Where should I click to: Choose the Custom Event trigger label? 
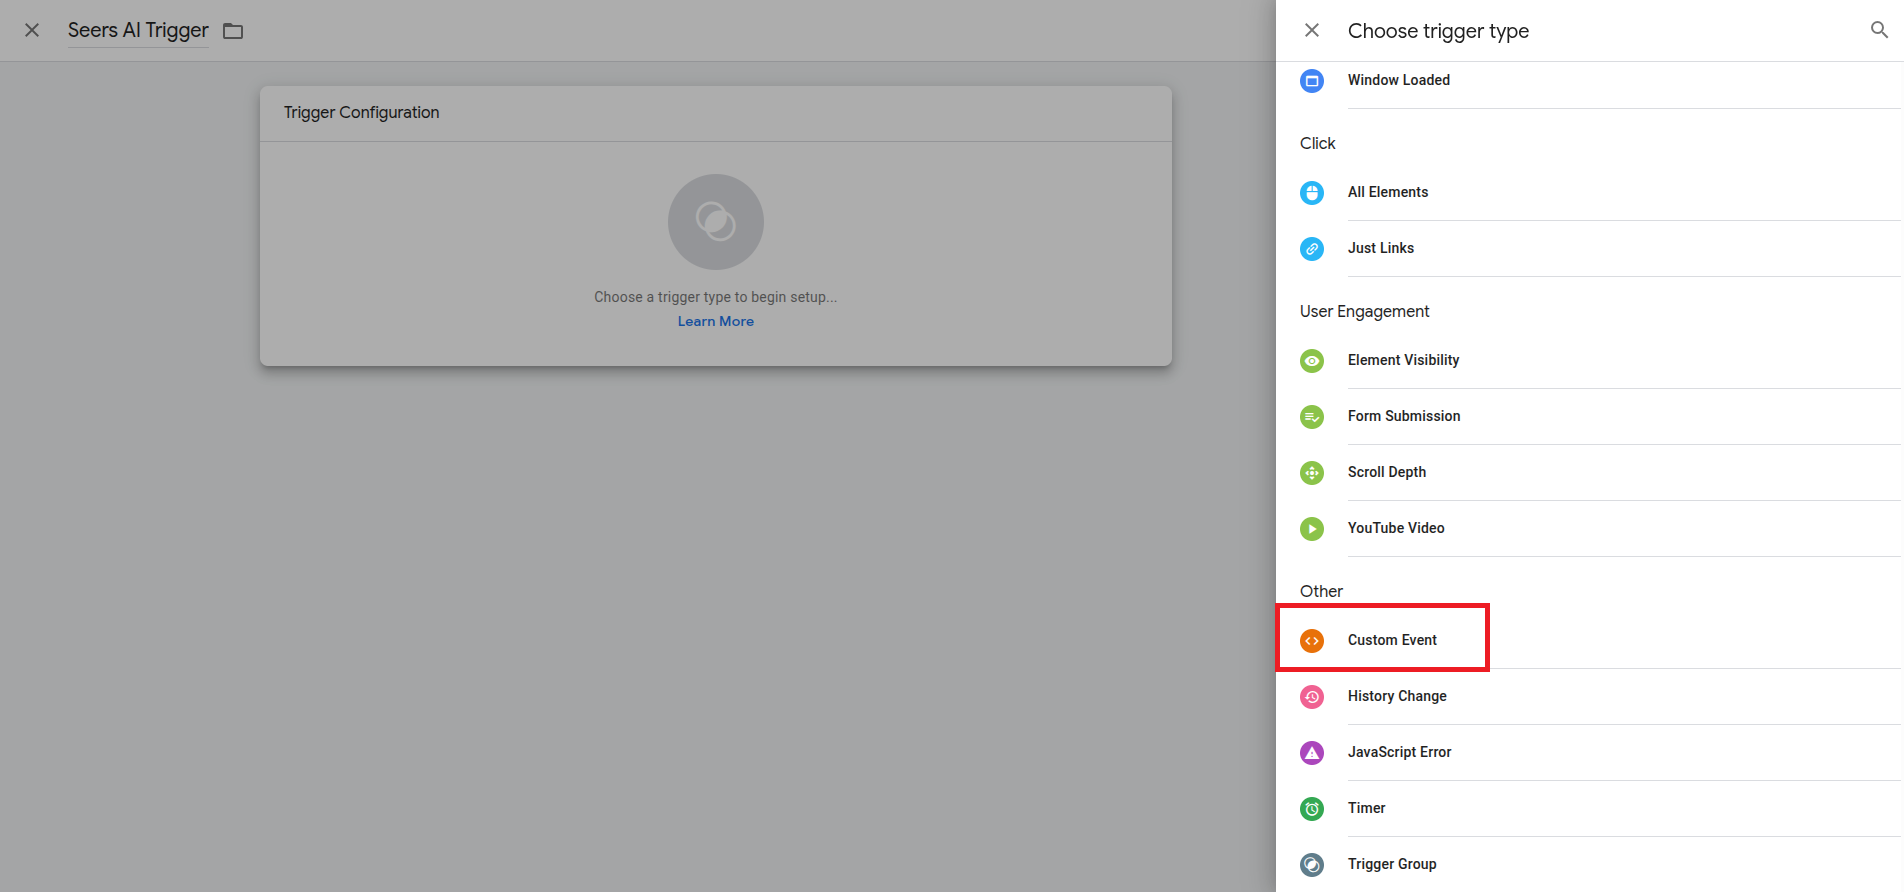coord(1392,640)
